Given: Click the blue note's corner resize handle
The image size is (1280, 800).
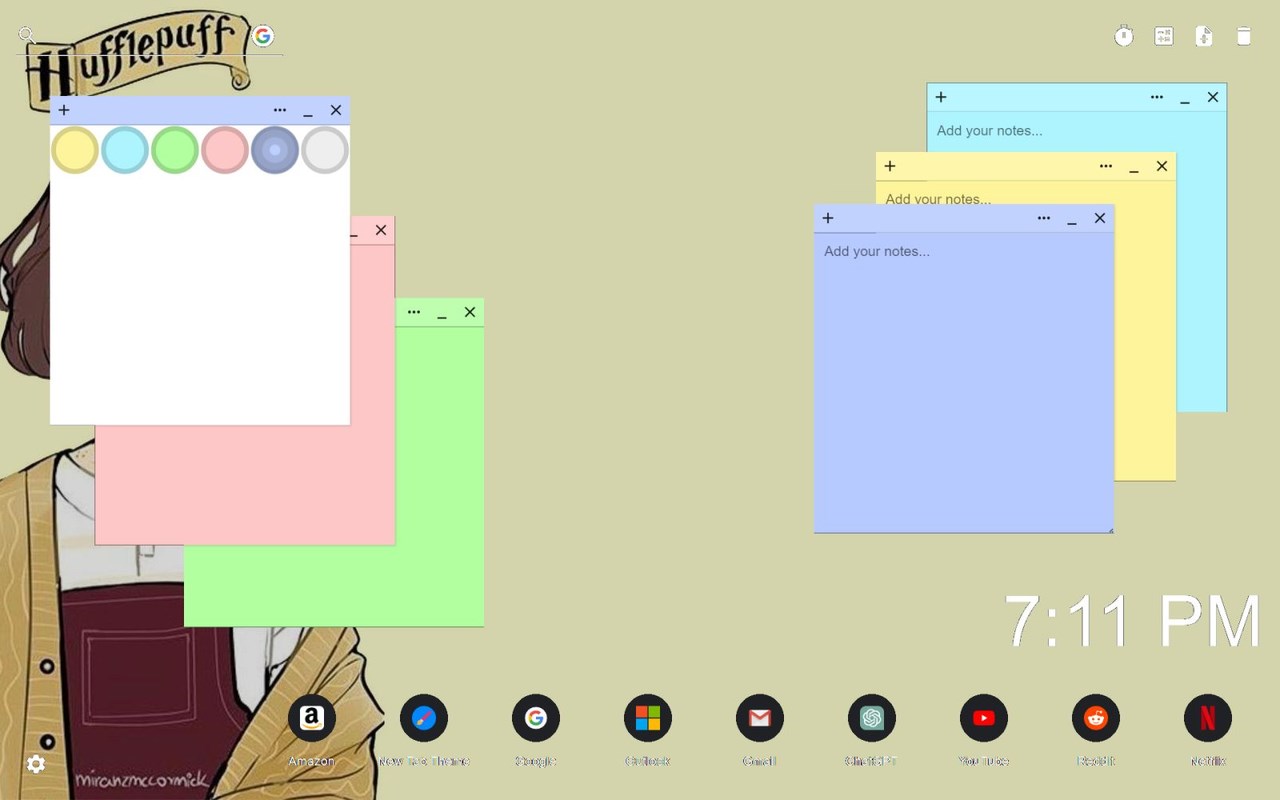Looking at the screenshot, I should pyautogui.click(x=1109, y=529).
